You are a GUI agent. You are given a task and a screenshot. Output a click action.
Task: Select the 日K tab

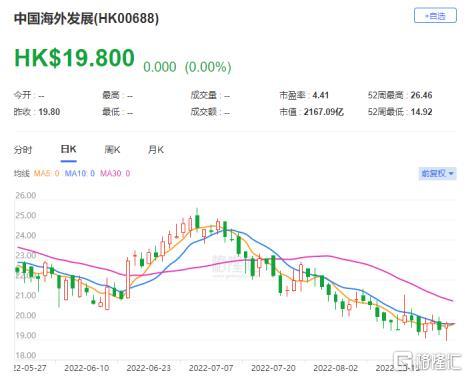coord(69,149)
